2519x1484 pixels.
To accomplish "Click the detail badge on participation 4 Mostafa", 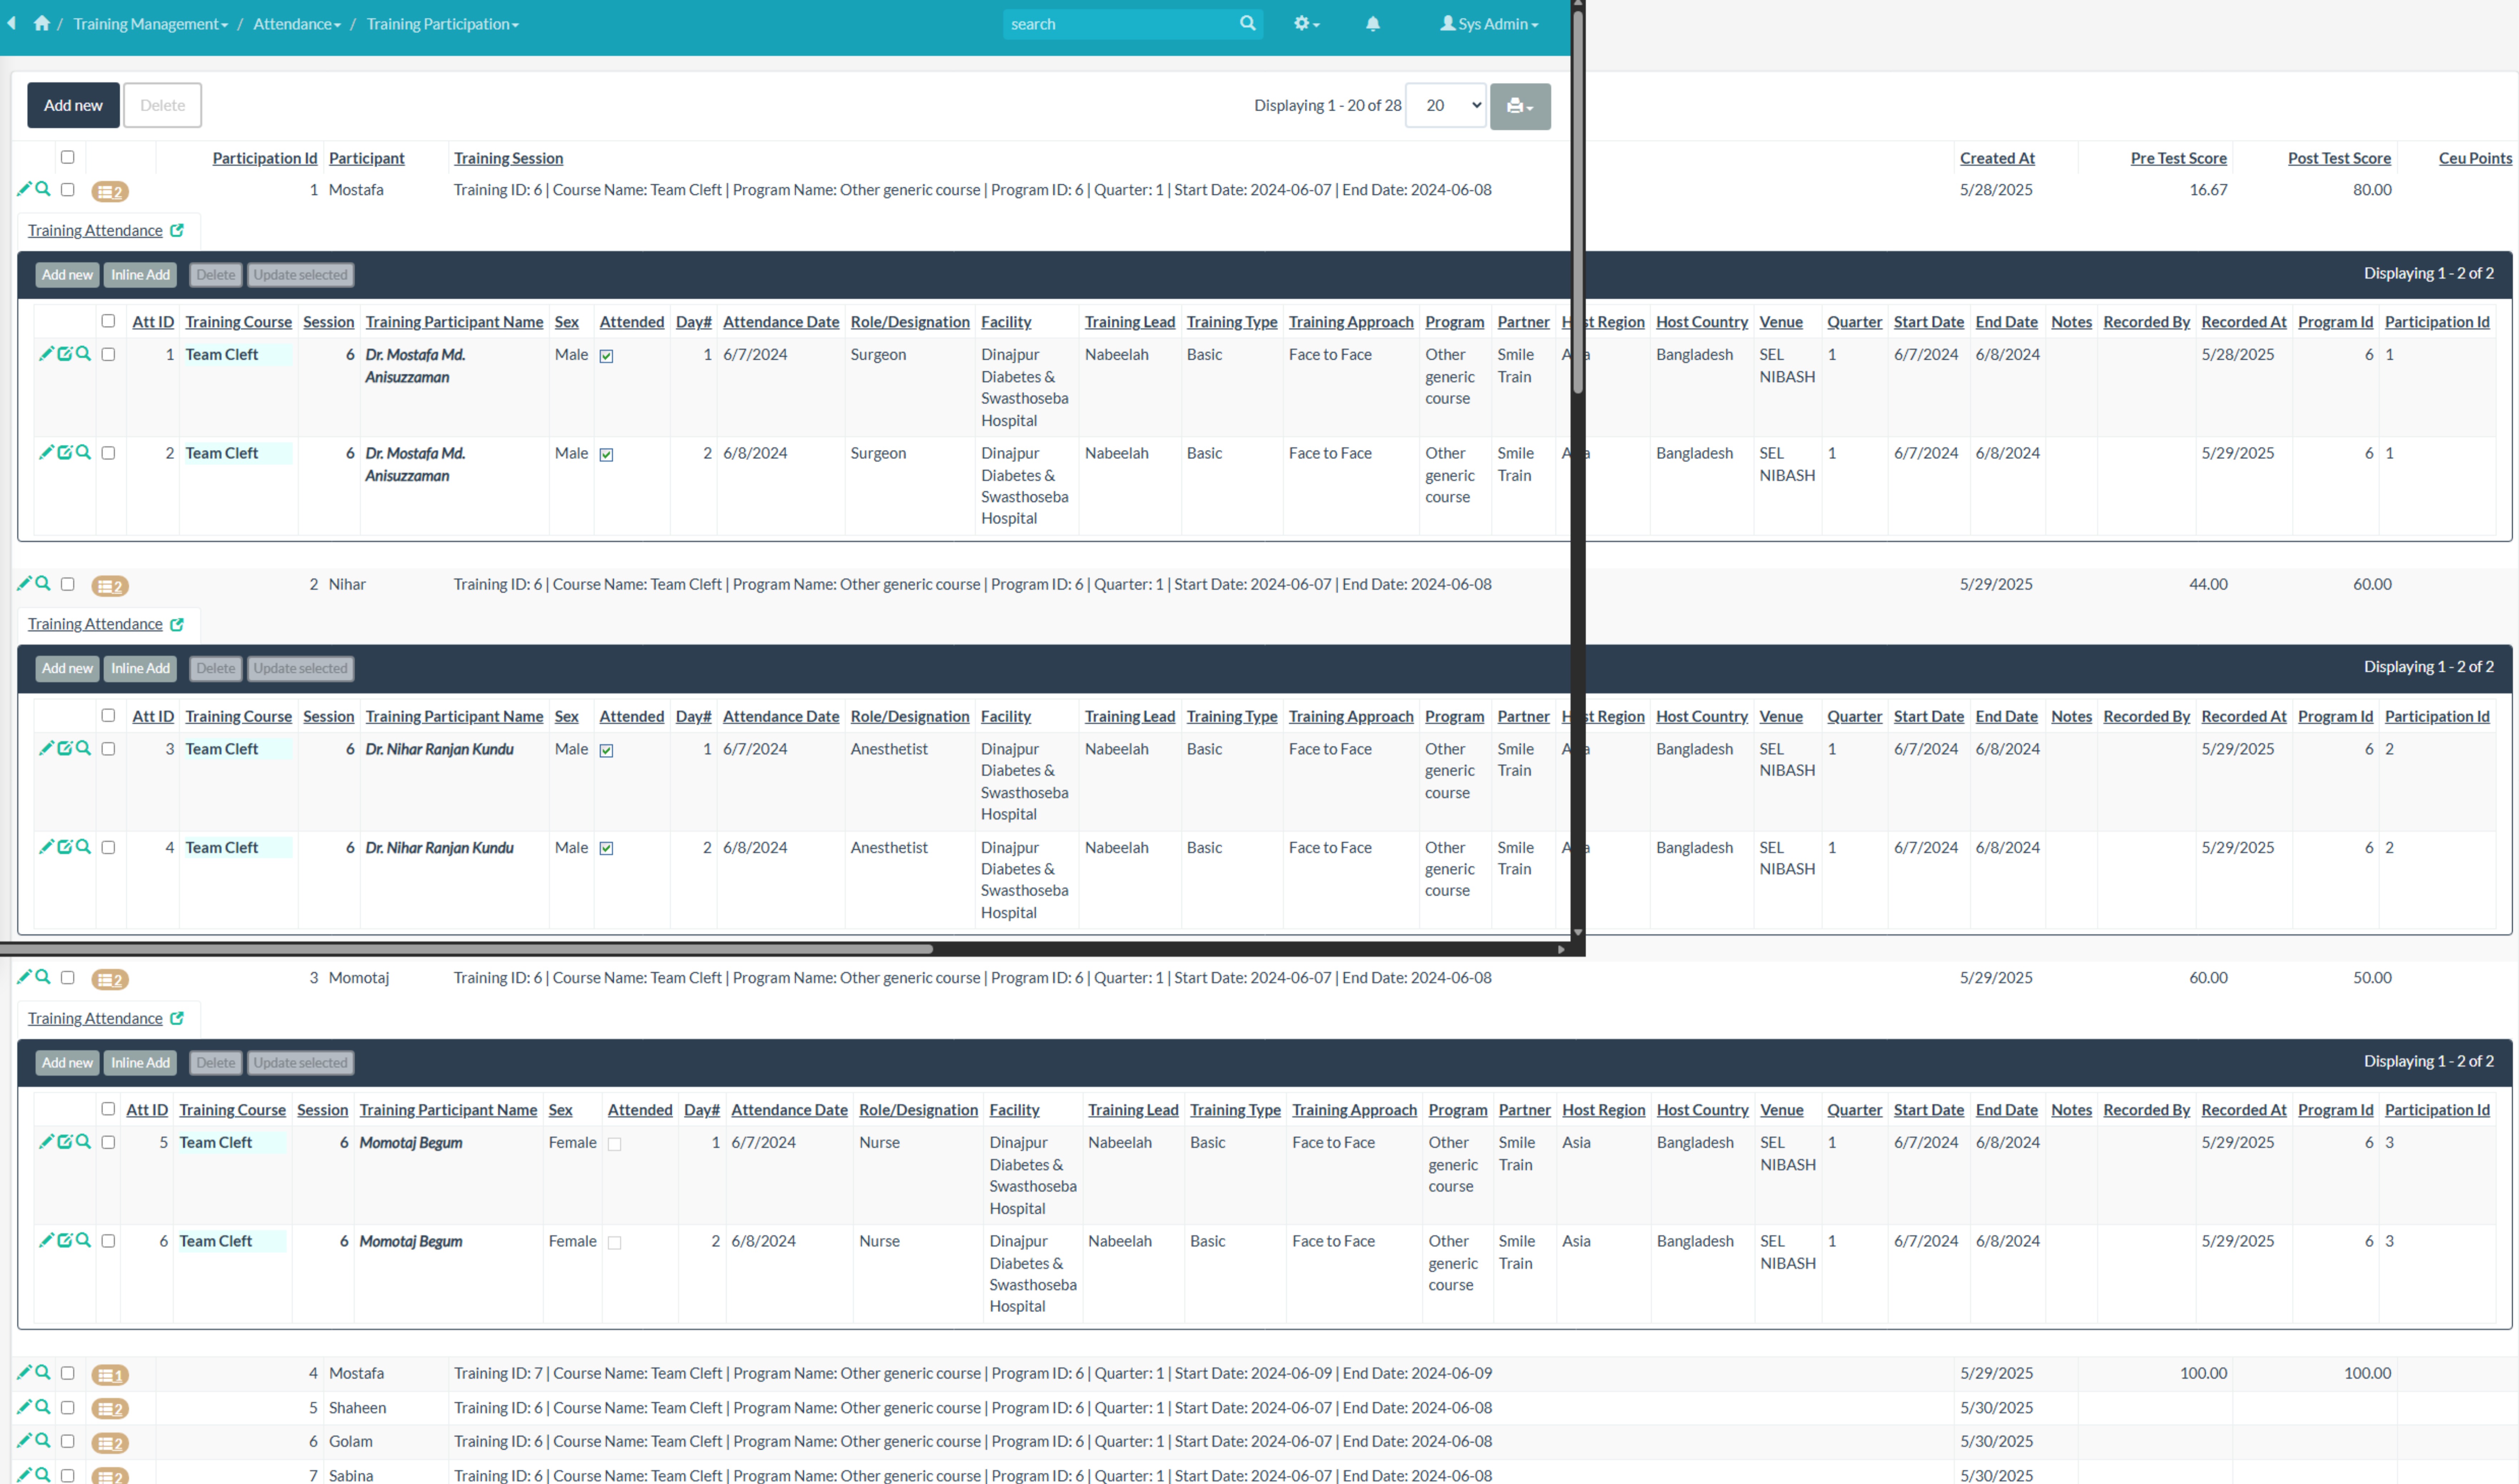I will point(110,1375).
